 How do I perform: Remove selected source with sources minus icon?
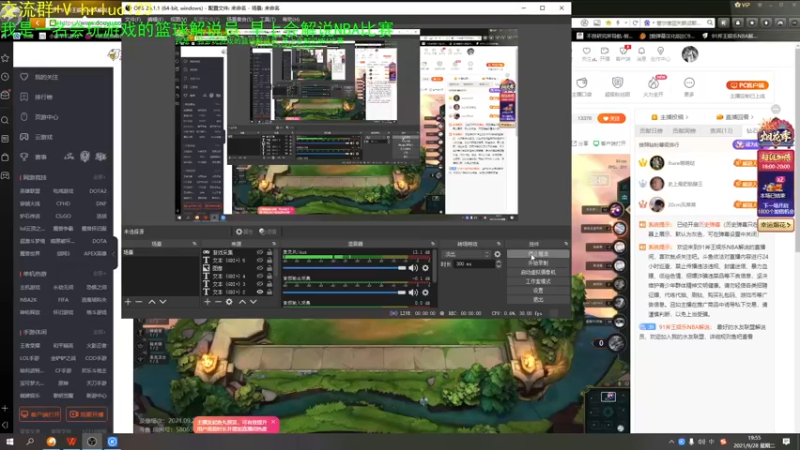click(218, 302)
